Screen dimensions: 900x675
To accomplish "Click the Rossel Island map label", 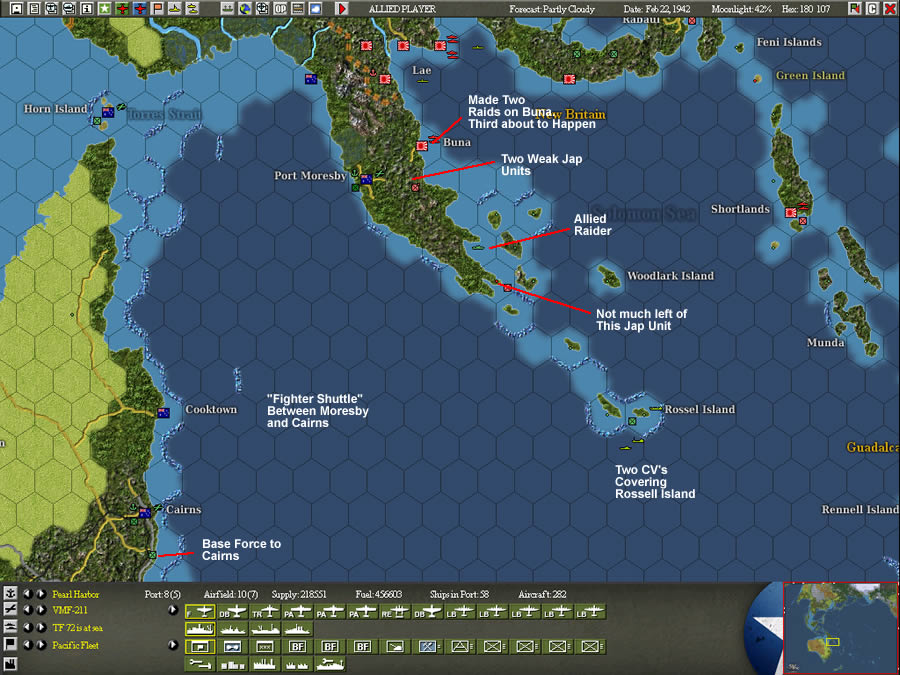I will pyautogui.click(x=700, y=409).
